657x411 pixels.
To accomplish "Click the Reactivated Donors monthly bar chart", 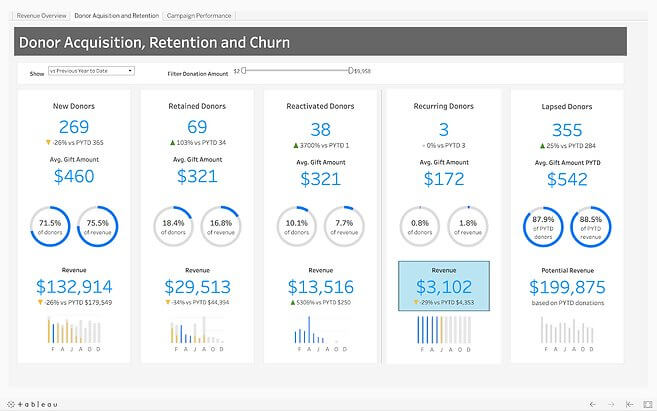I will click(x=320, y=331).
